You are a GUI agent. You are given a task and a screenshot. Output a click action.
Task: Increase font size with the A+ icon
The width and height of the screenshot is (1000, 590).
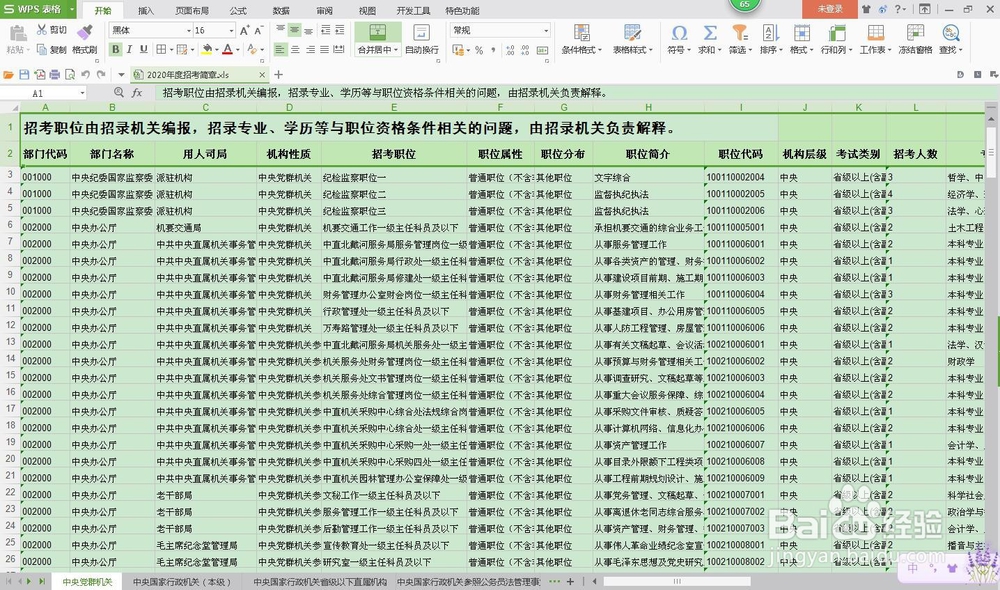point(245,30)
